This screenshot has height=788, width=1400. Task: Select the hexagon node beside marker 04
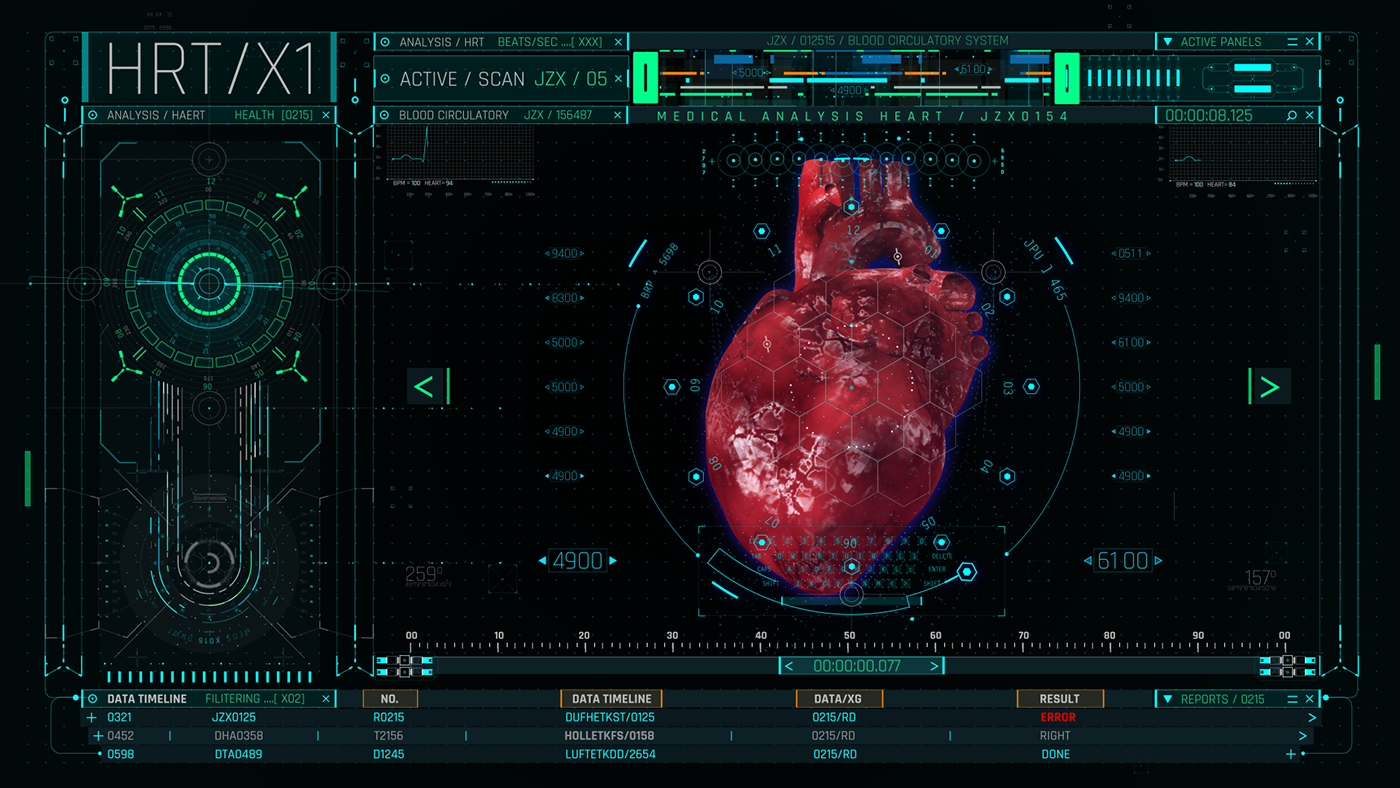click(x=1007, y=477)
